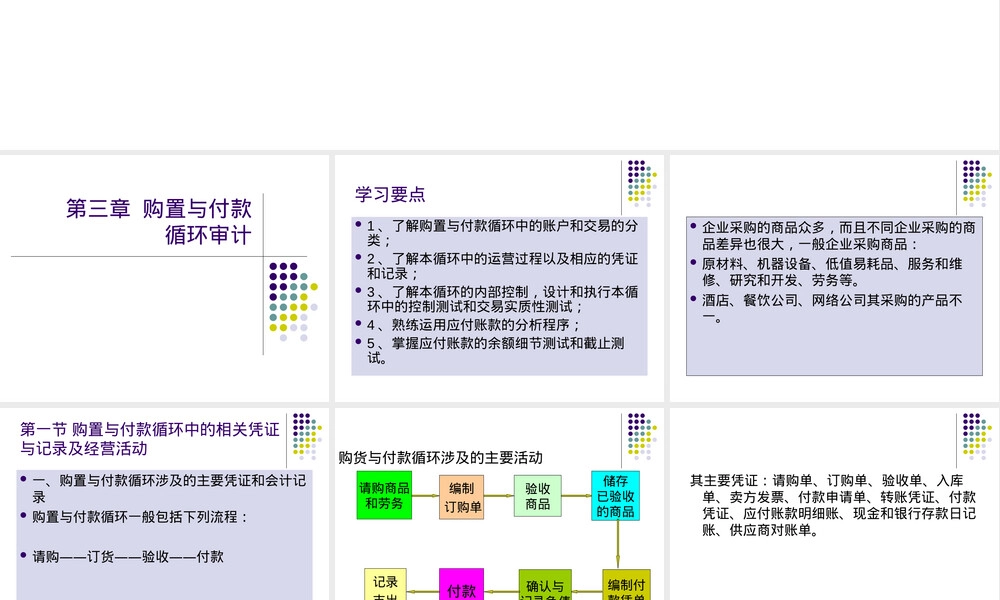
Task: Open the slide titled 购货与付款循环涉及的主要活动
Action: [499, 504]
